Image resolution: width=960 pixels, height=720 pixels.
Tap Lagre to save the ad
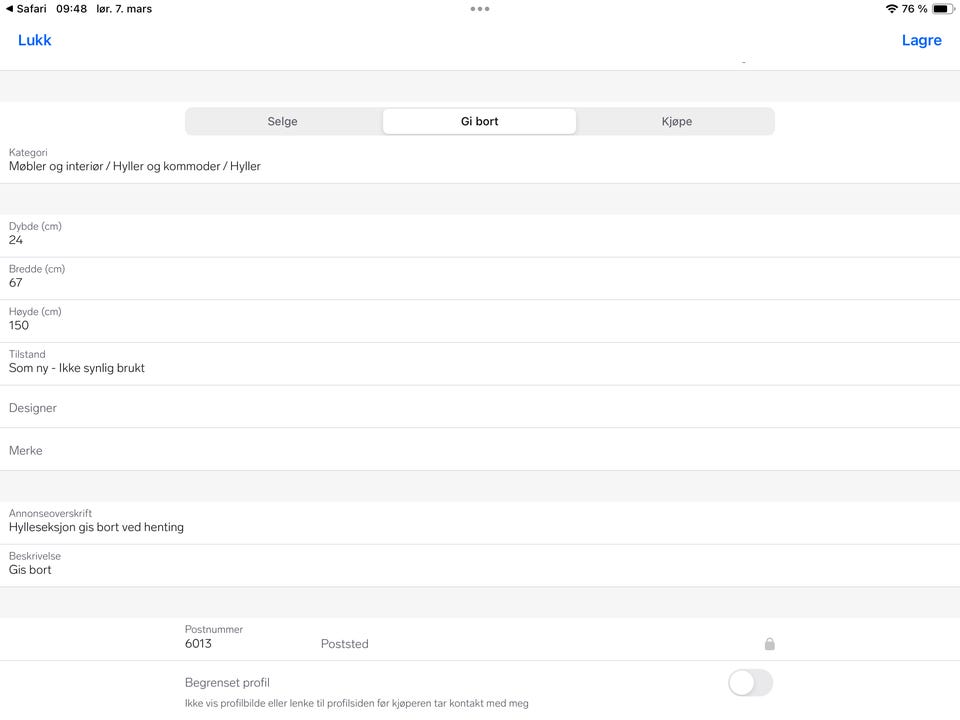coord(921,40)
